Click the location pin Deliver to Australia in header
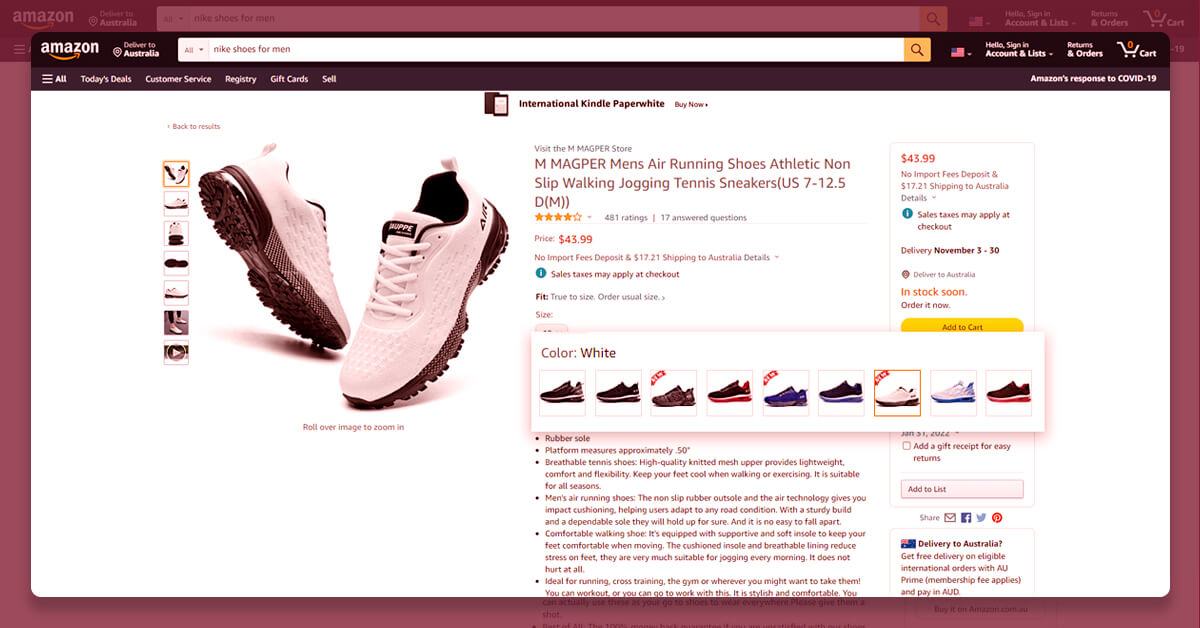The height and width of the screenshot is (628, 1200). tap(137, 49)
